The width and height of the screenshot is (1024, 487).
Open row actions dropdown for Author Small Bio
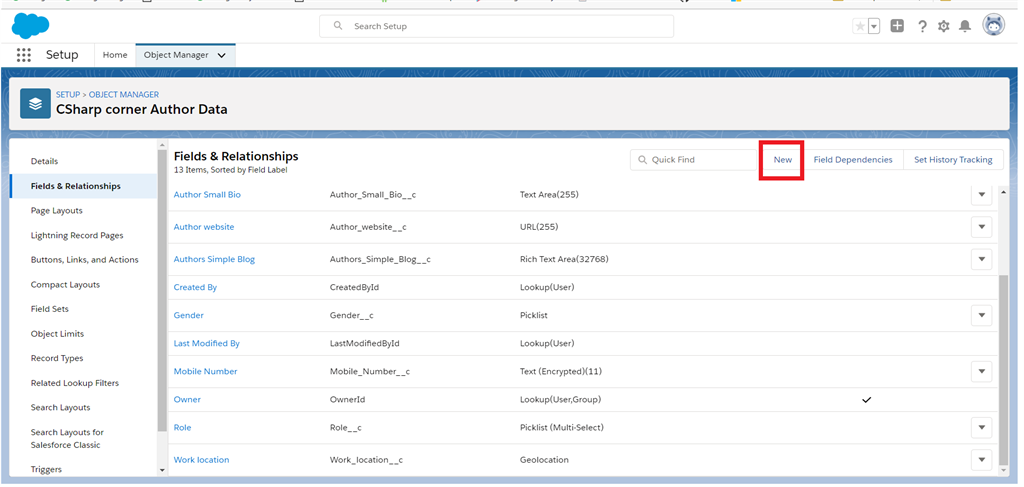(982, 195)
